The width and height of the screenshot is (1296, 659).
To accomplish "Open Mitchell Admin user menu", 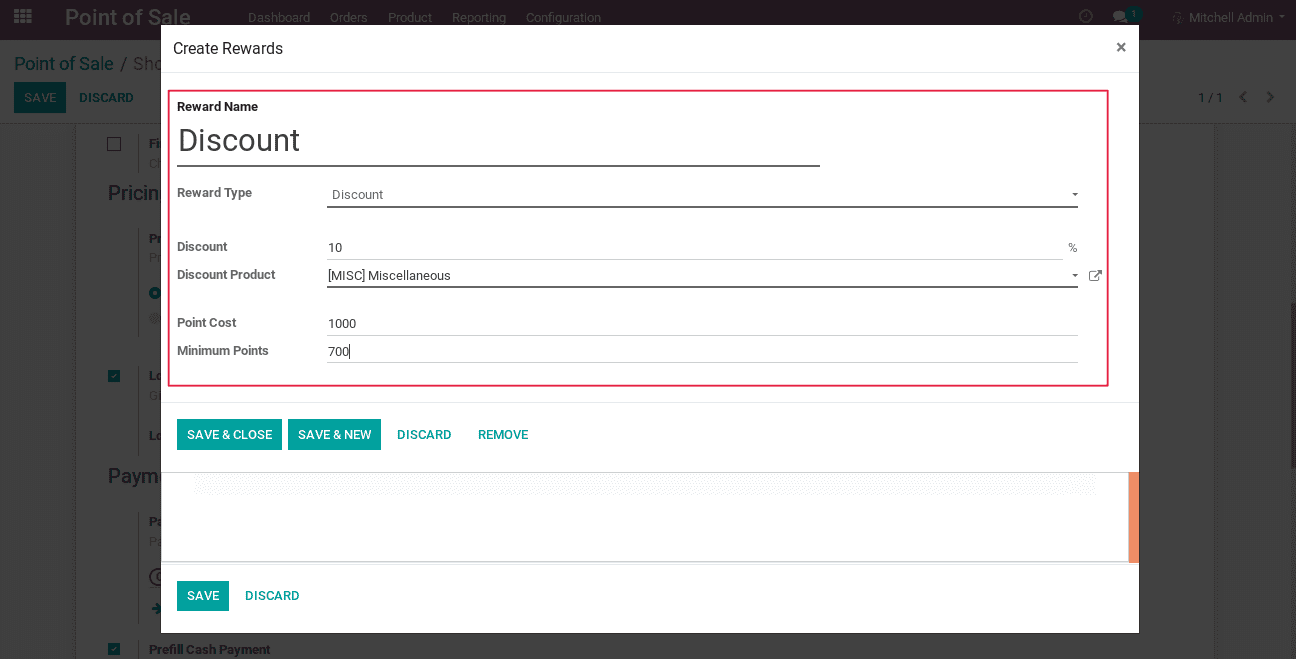I will (1229, 18).
